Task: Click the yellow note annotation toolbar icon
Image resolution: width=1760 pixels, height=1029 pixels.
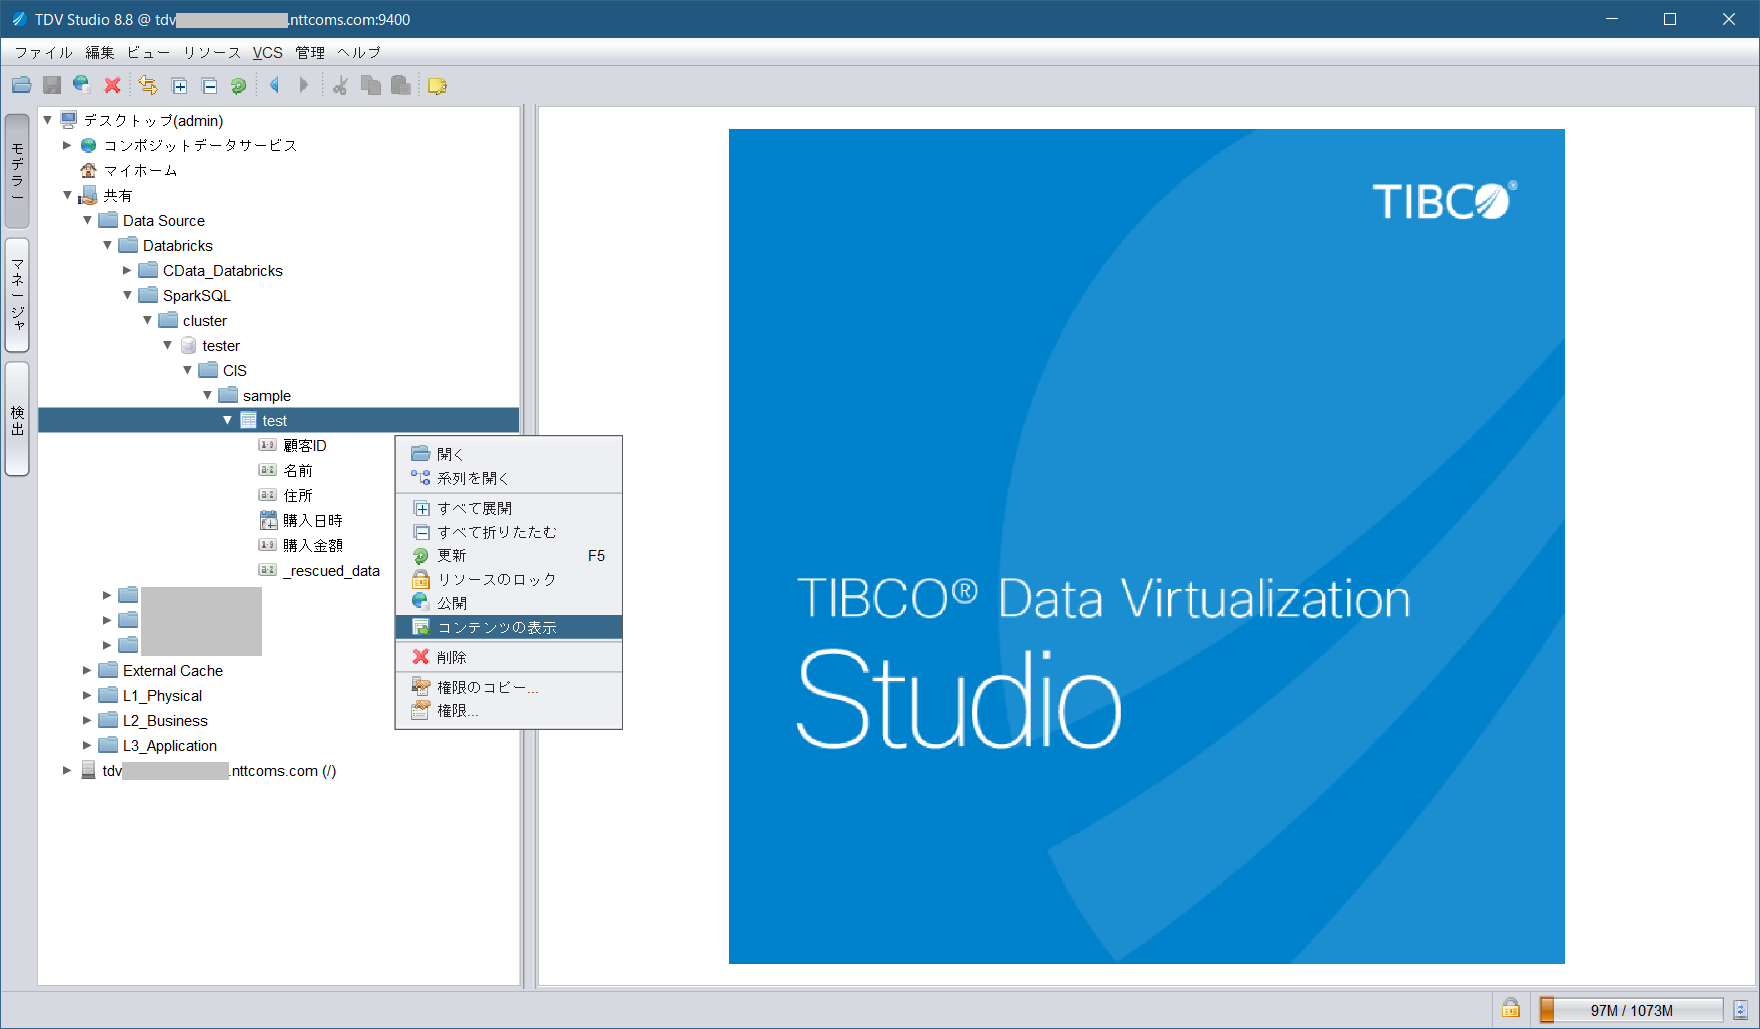Action: (x=437, y=86)
